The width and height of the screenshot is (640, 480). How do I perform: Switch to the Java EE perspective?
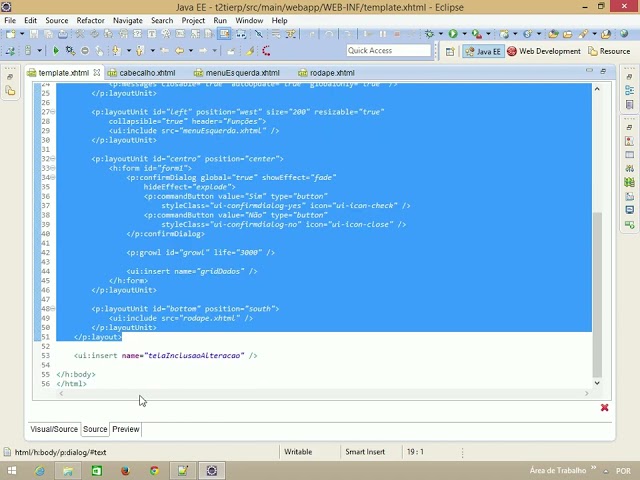[483, 51]
